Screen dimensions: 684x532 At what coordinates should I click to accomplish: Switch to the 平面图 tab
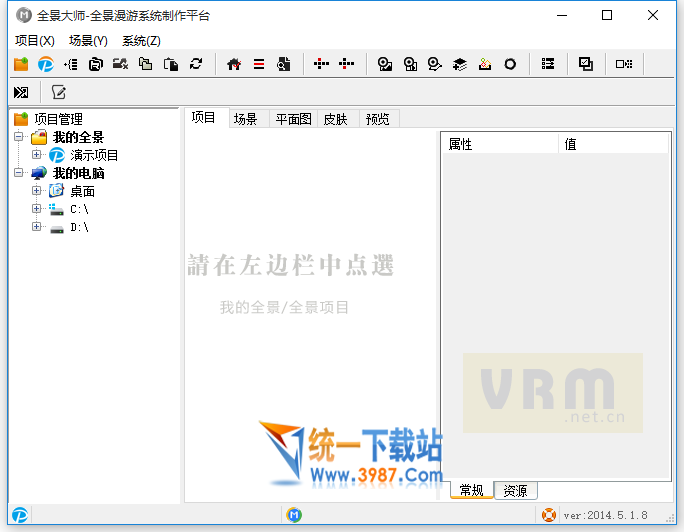pyautogui.click(x=294, y=119)
